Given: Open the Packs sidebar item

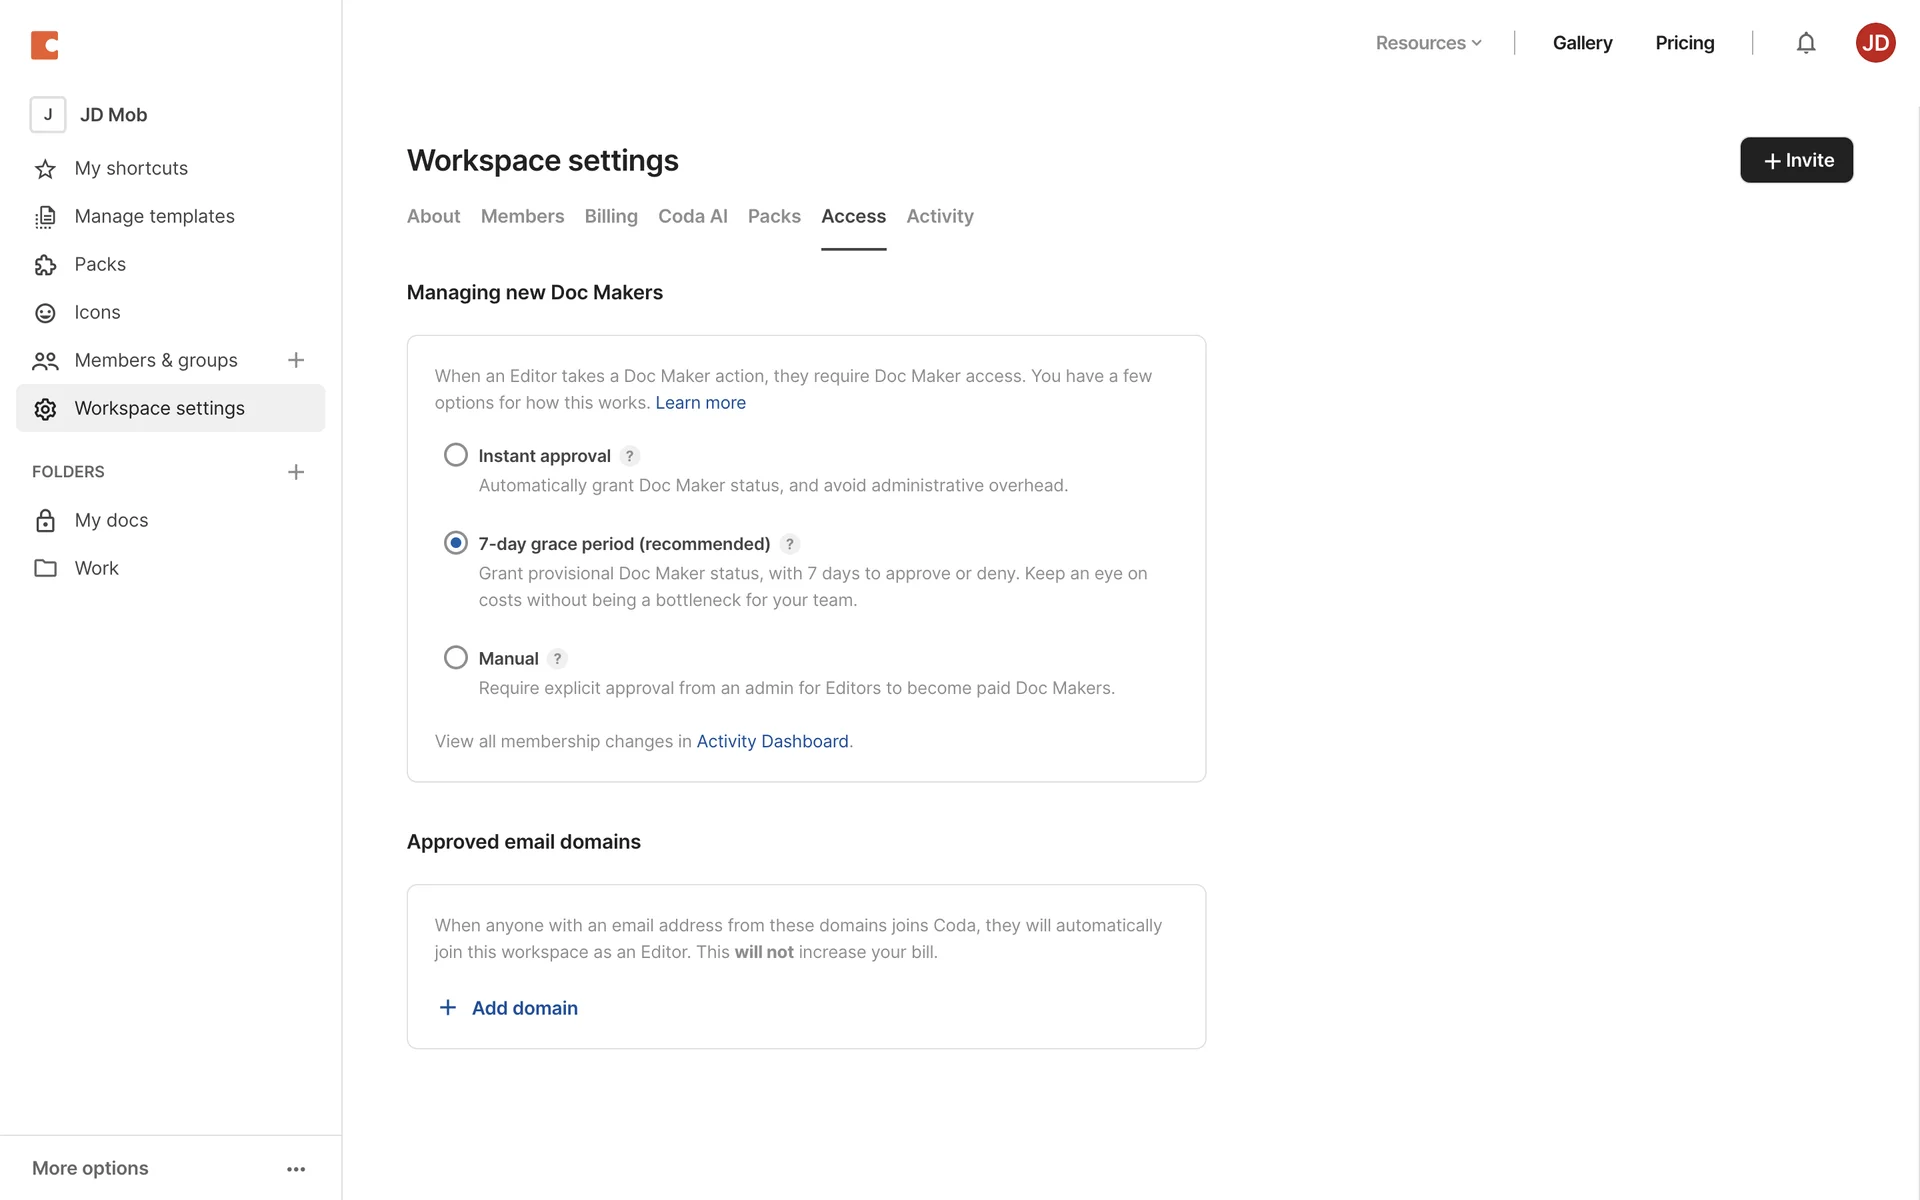Looking at the screenshot, I should point(100,264).
